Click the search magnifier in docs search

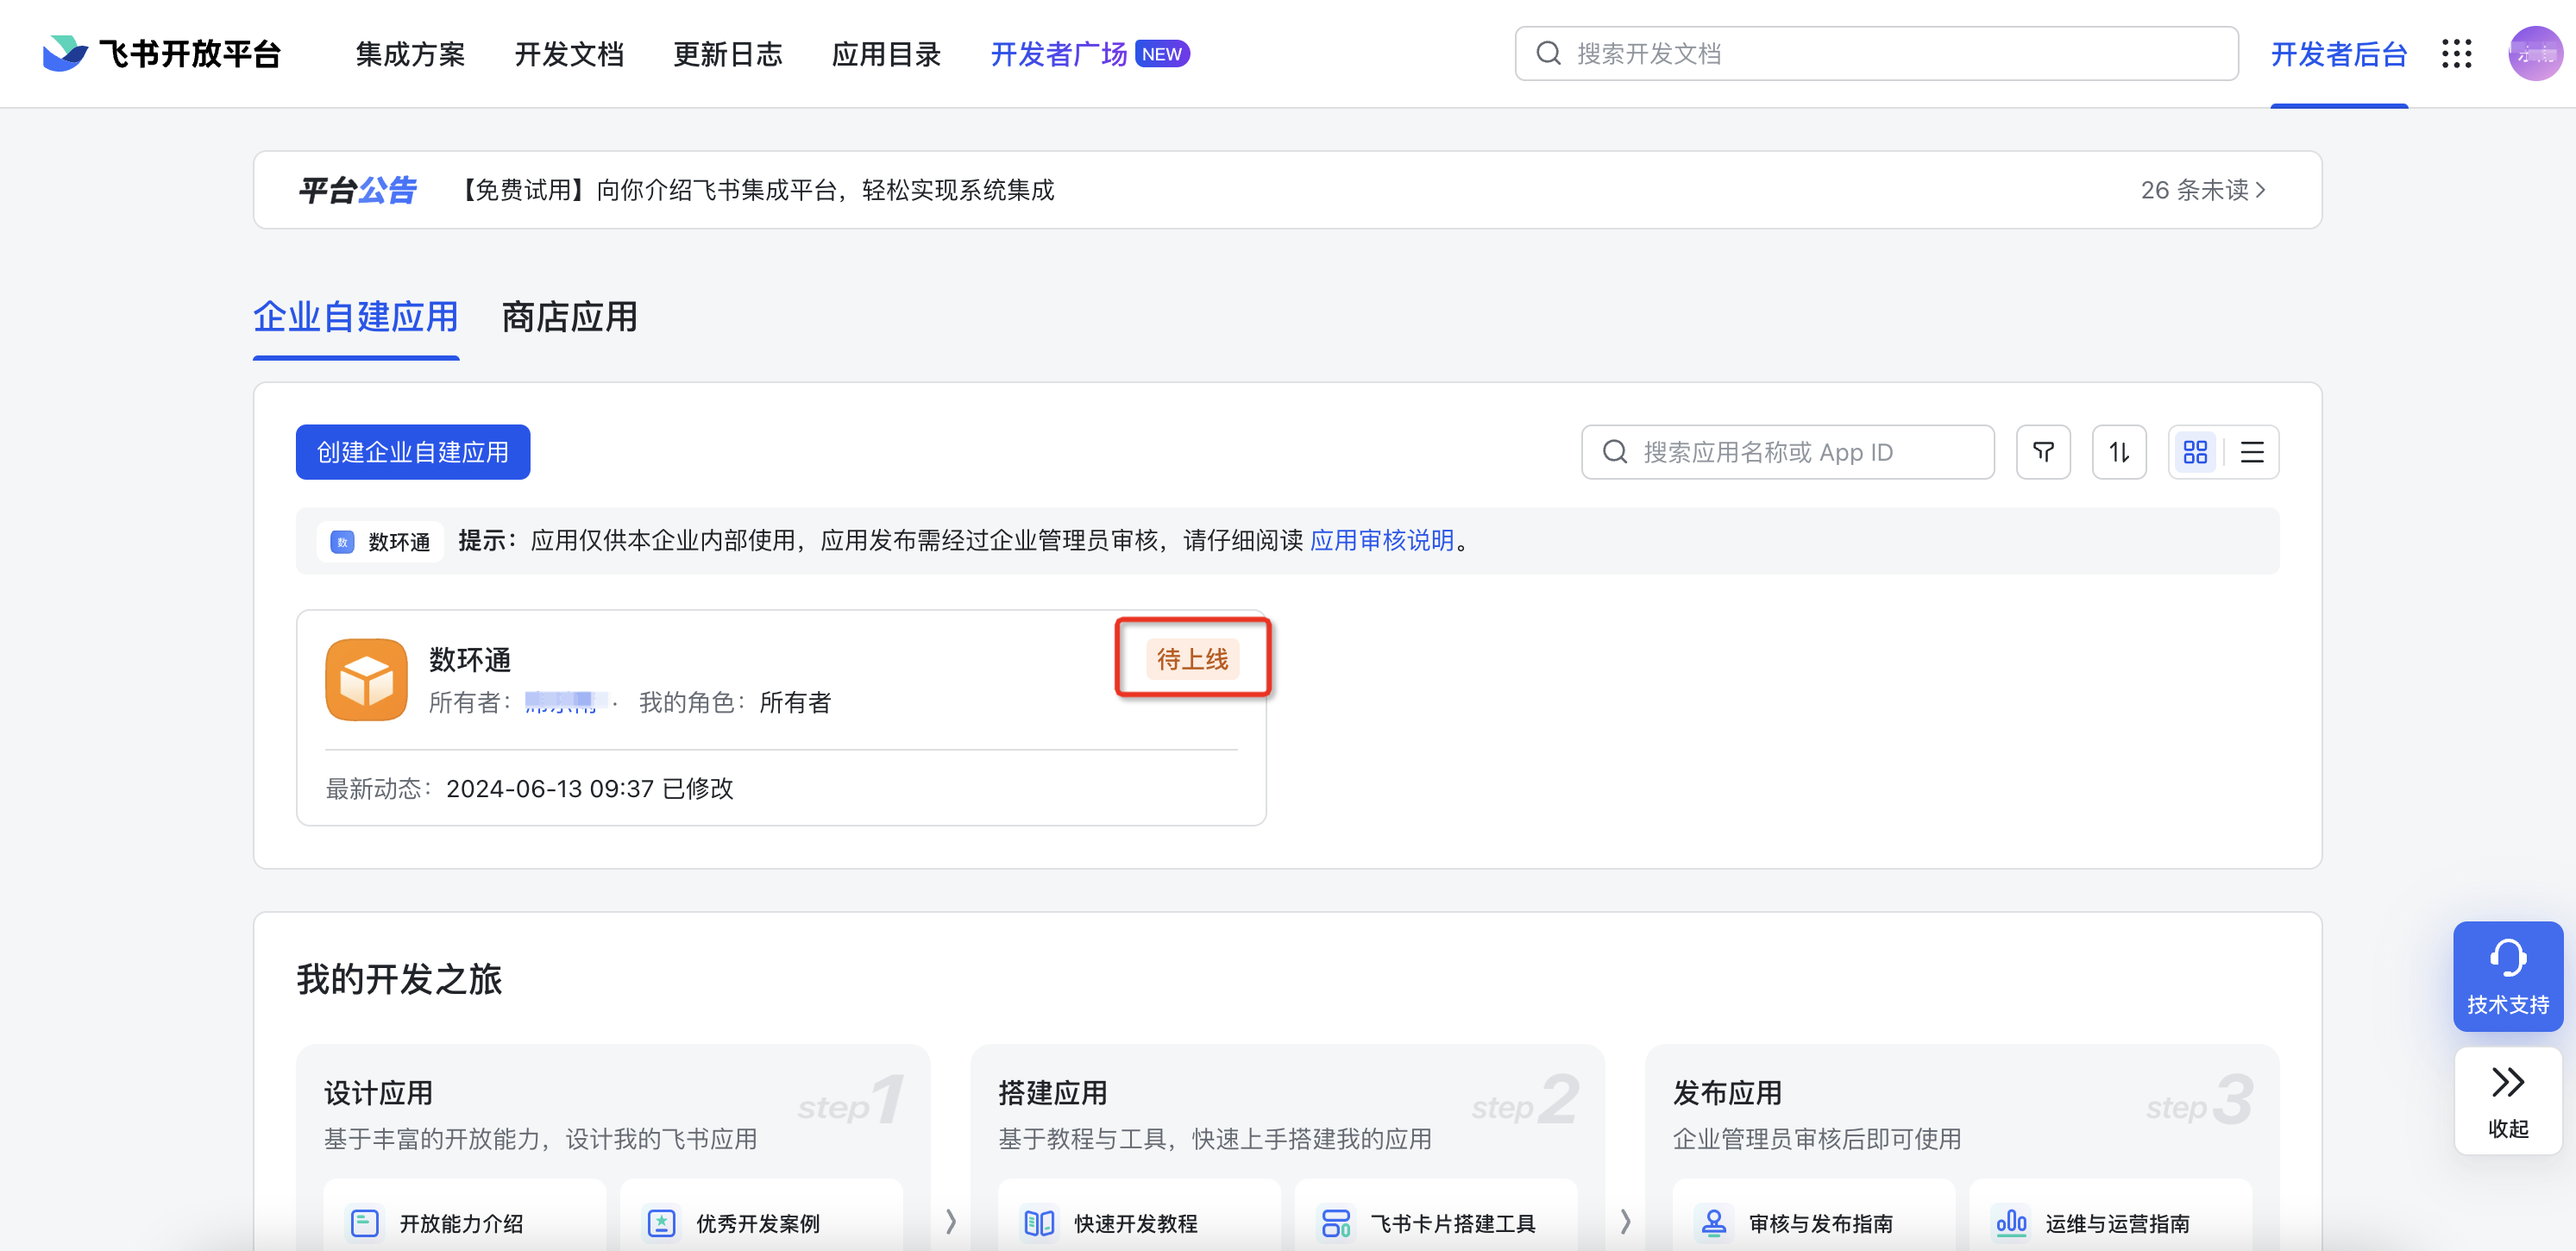[x=1548, y=53]
